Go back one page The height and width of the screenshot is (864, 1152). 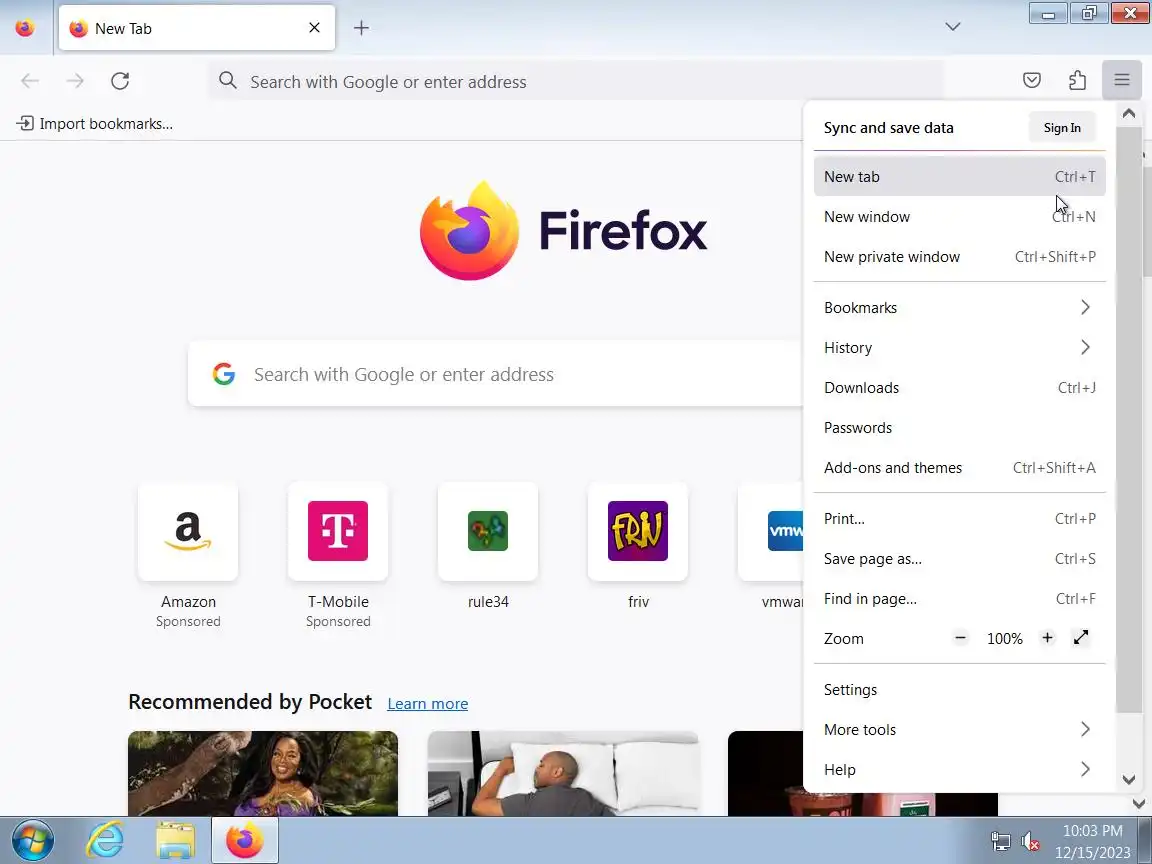pyautogui.click(x=30, y=81)
